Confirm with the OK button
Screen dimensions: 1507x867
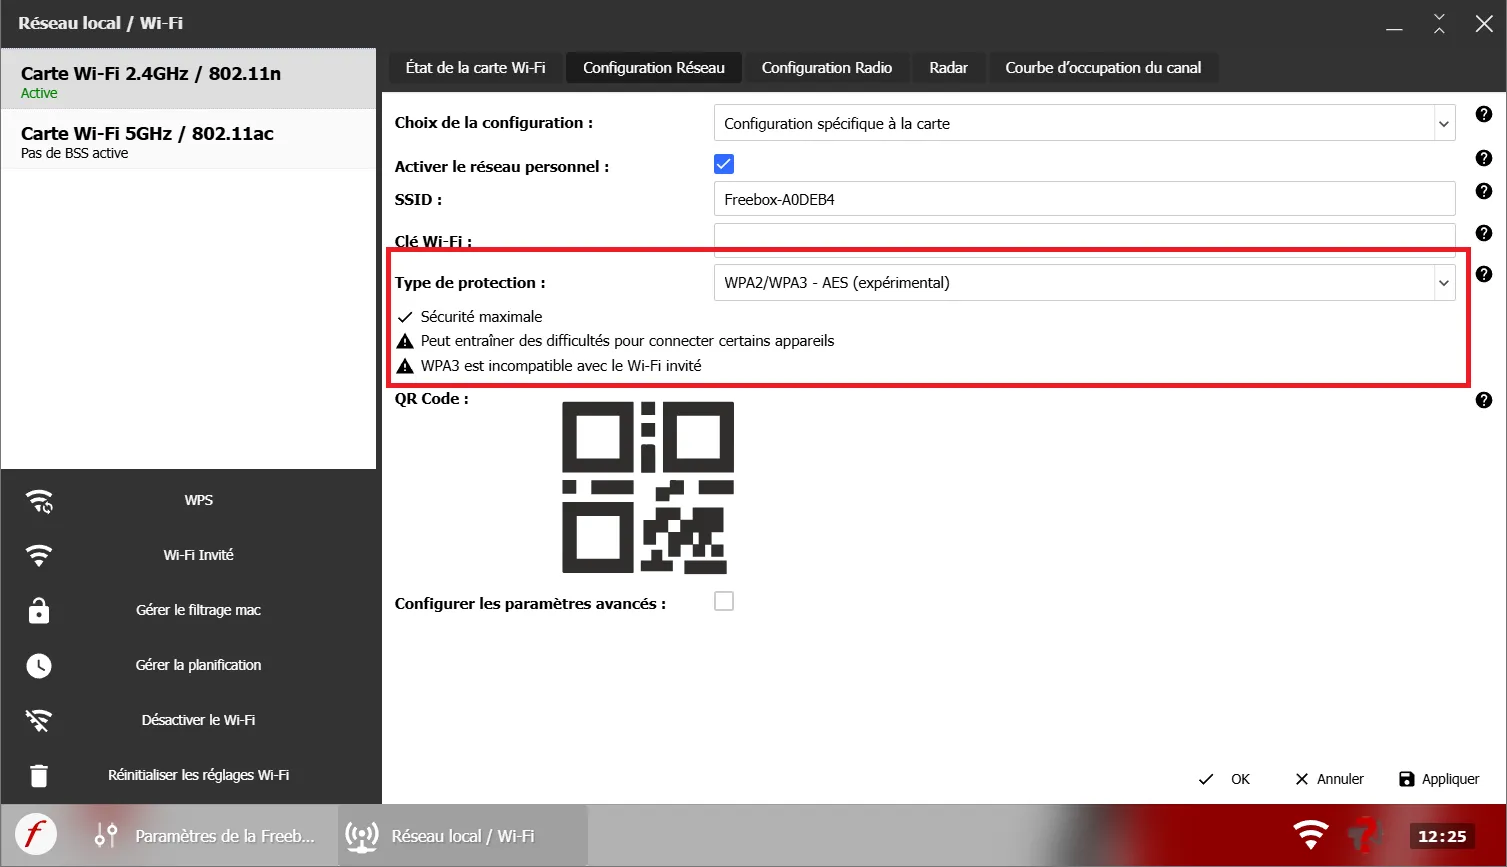tap(1224, 779)
